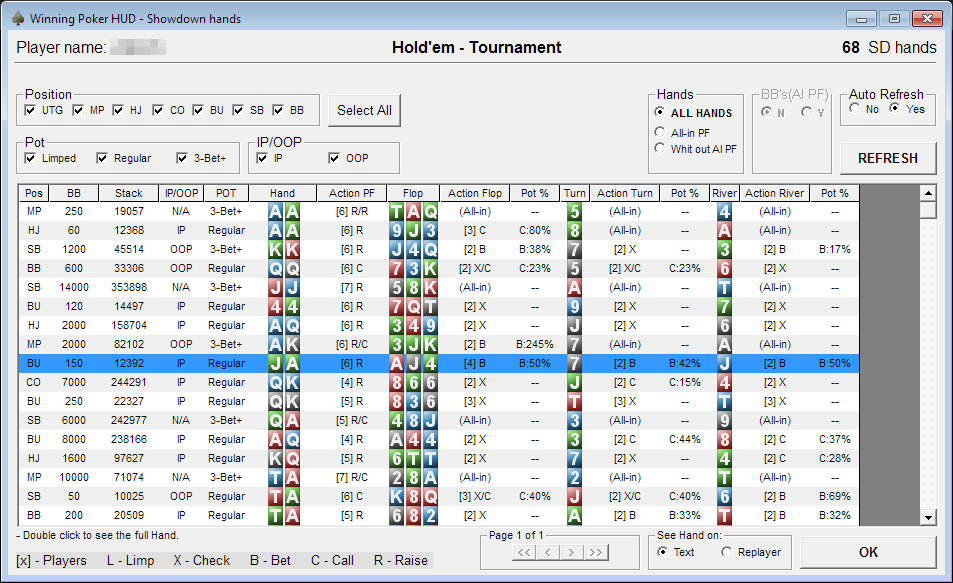This screenshot has width=953, height=583.
Task: Click the Action PF column header
Action: [352, 193]
